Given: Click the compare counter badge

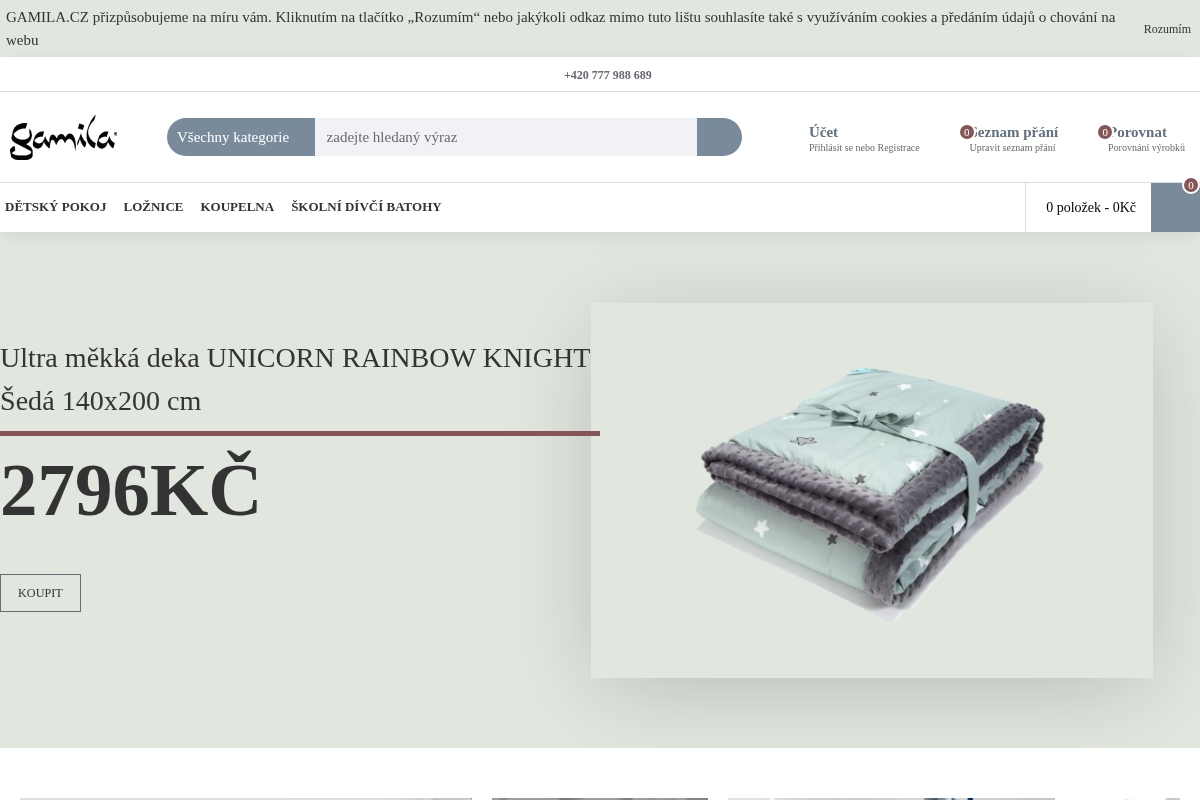Looking at the screenshot, I should point(1105,132).
